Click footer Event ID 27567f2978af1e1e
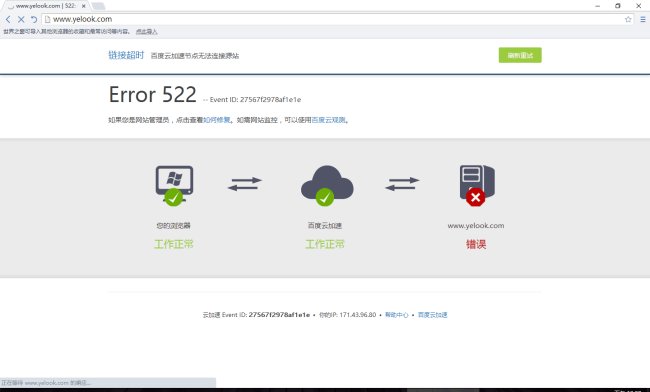650x392 pixels. (x=279, y=315)
